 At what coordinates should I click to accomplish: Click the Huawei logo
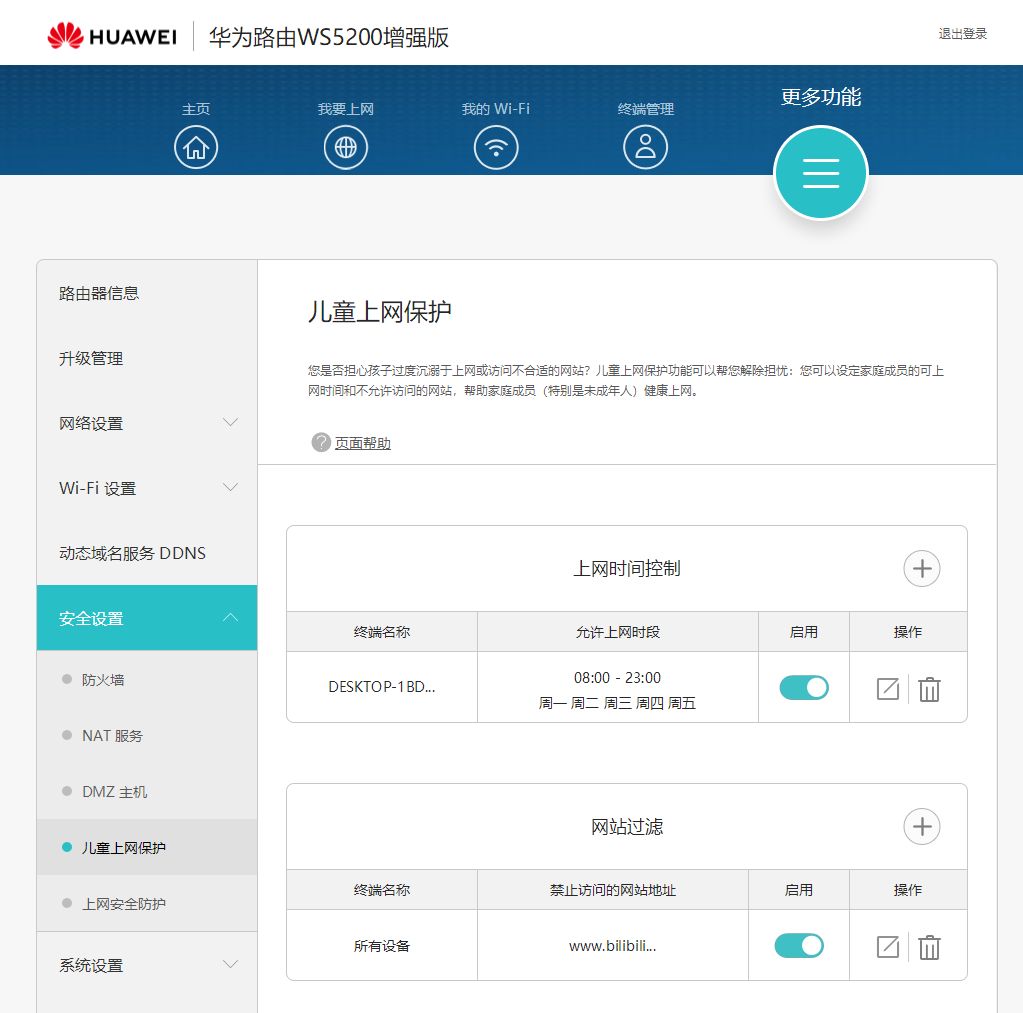coord(112,36)
